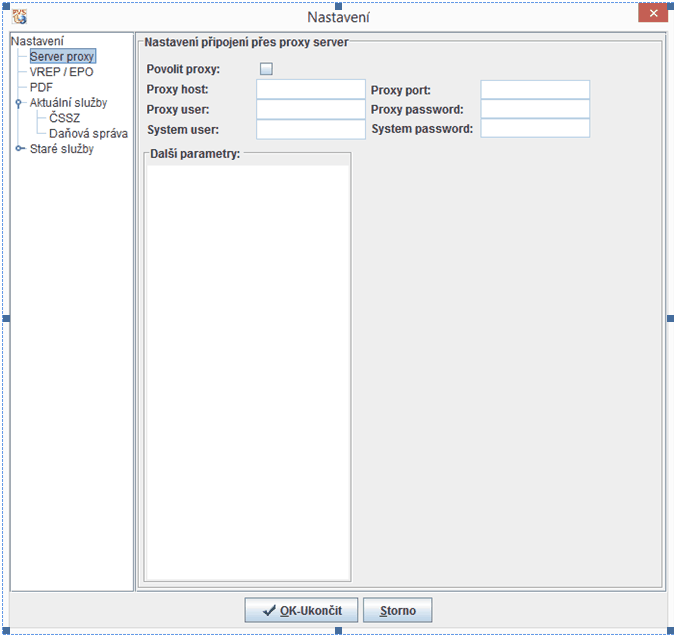Select Daňová správa in the tree
Image resolution: width=674 pixels, height=638 pixels.
[x=88, y=133]
